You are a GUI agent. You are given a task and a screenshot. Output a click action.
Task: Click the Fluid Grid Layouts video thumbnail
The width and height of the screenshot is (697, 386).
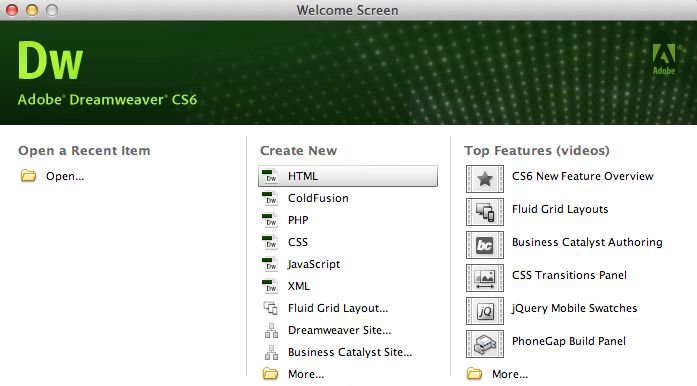tap(485, 212)
